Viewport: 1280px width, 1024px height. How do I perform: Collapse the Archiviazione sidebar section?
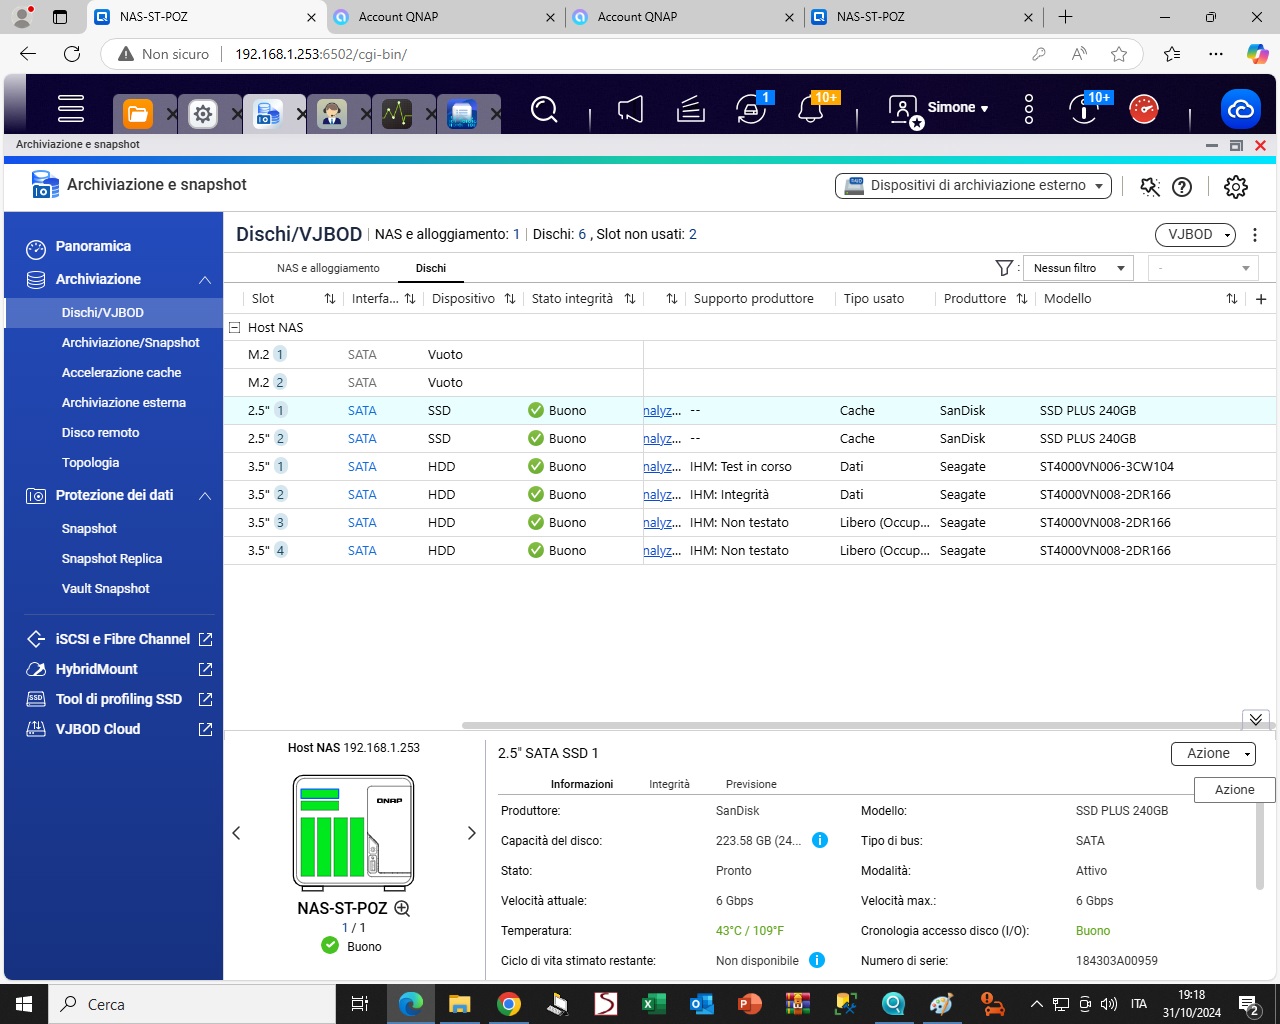[x=205, y=280]
